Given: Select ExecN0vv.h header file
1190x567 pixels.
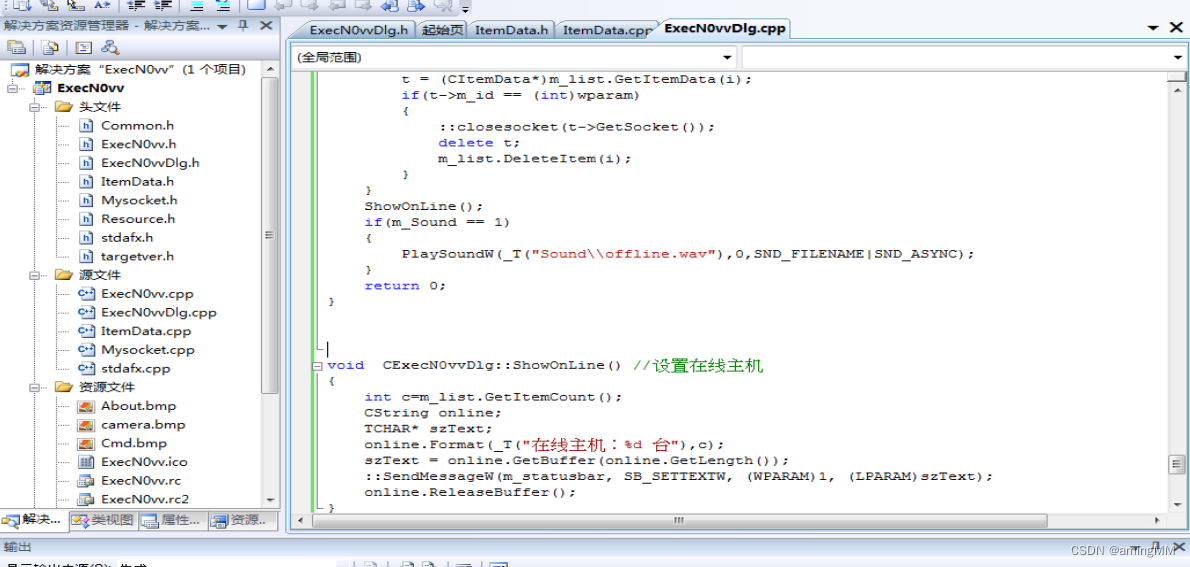Looking at the screenshot, I should [x=138, y=144].
